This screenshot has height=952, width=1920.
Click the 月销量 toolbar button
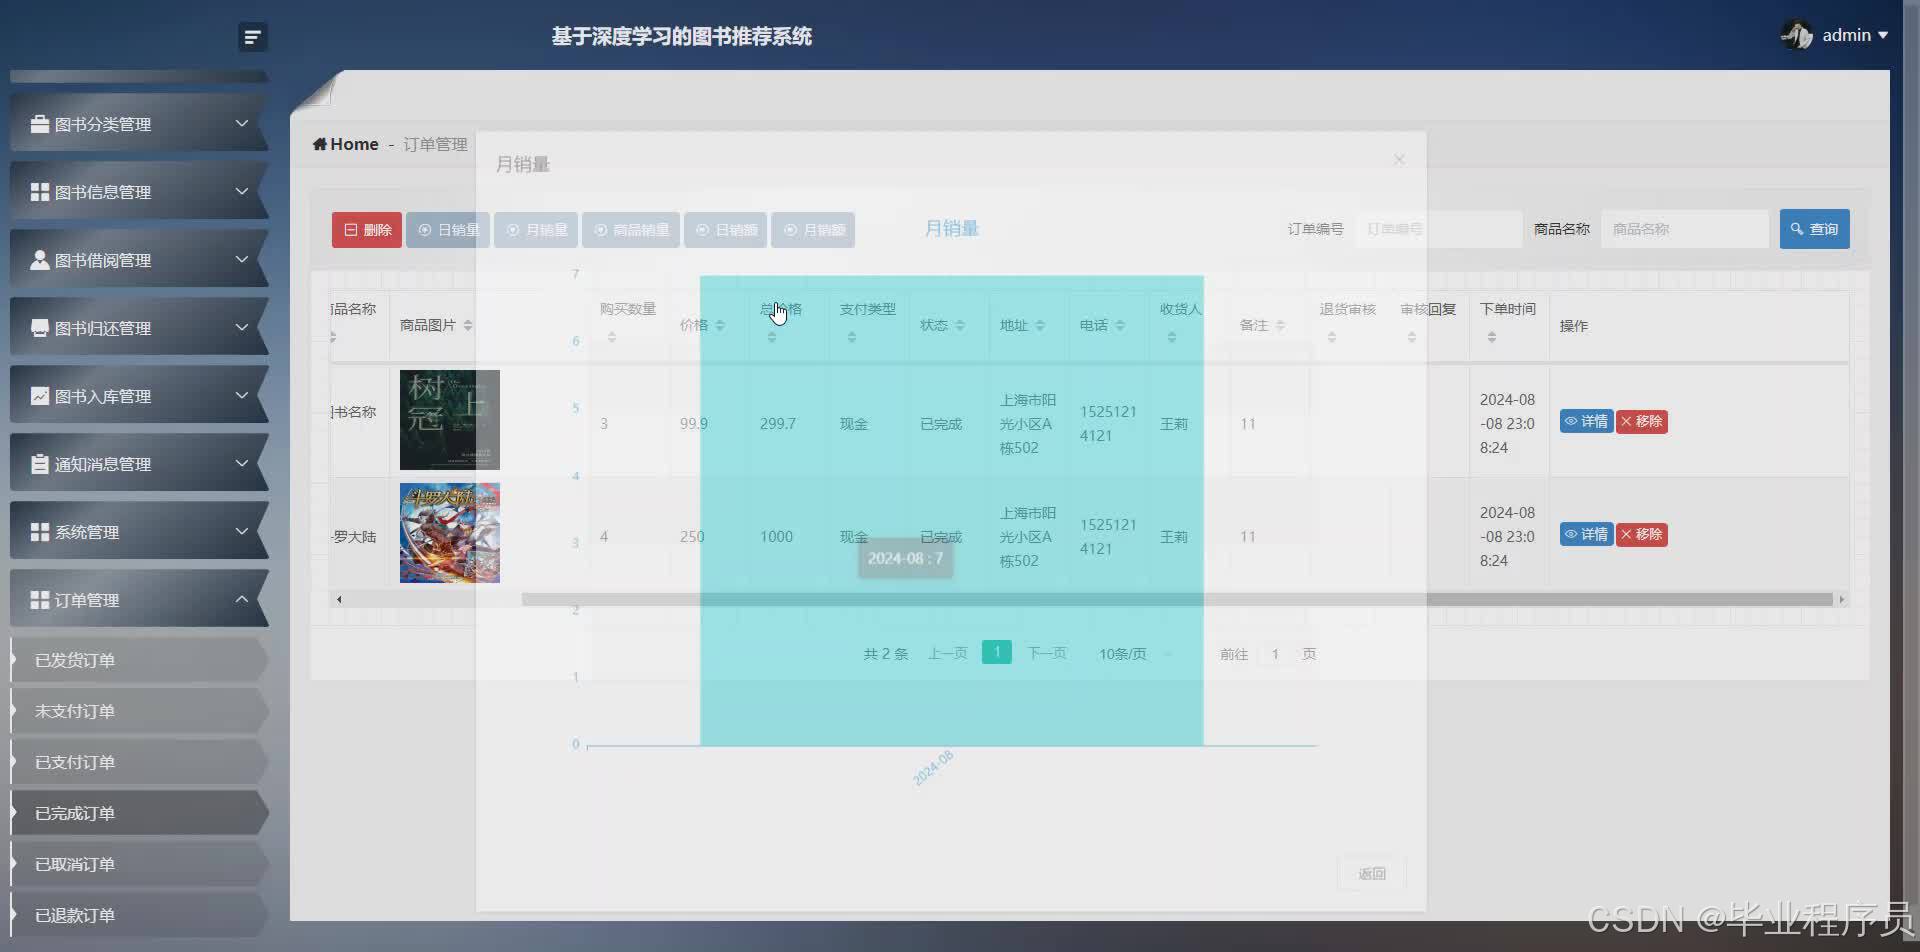pyautogui.click(x=536, y=230)
